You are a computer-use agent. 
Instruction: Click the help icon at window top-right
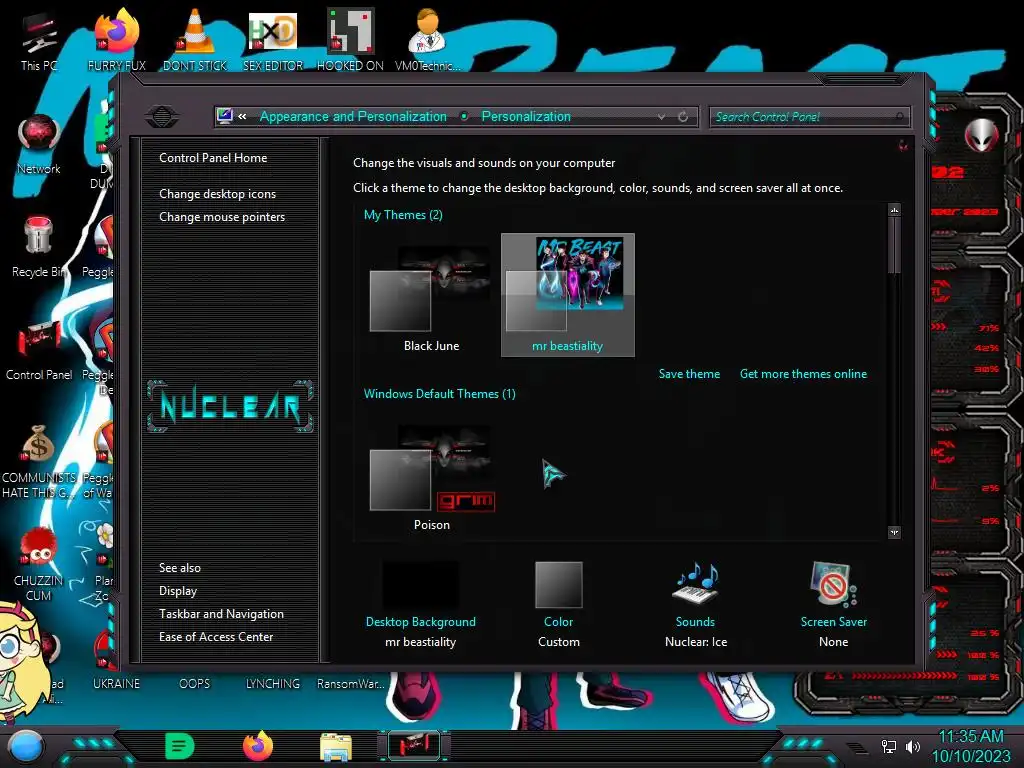(903, 145)
